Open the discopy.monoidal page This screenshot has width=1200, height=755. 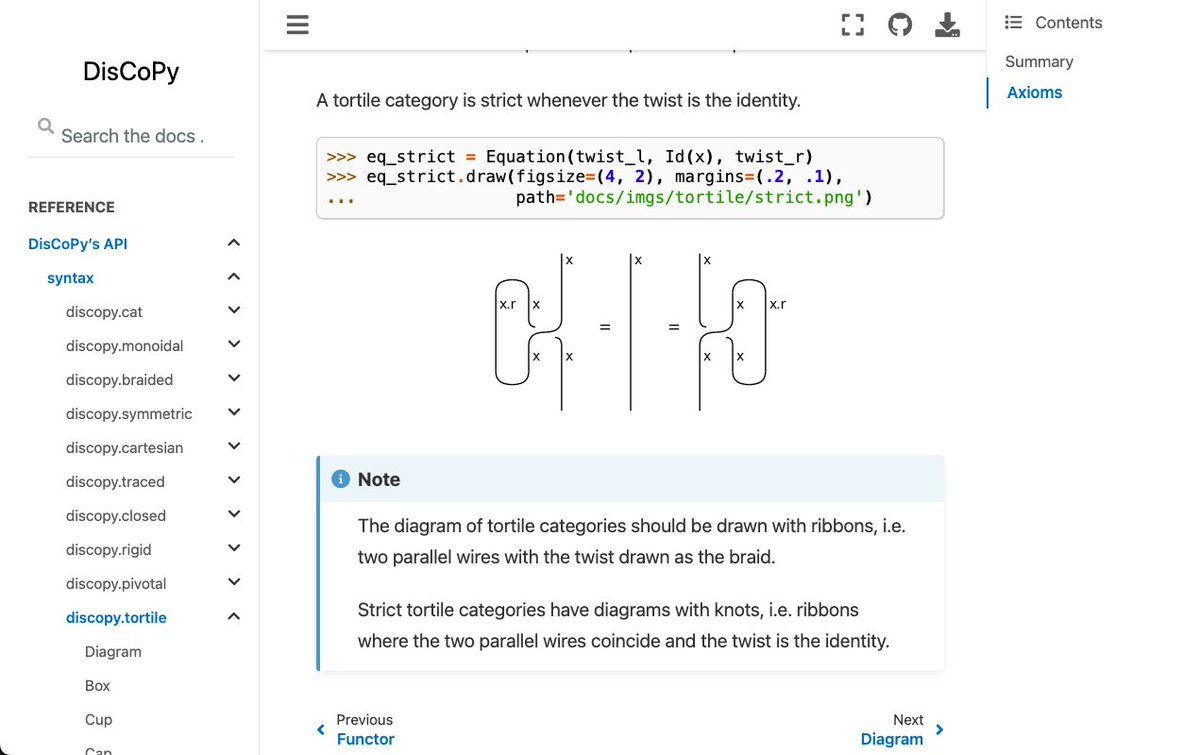(125, 346)
